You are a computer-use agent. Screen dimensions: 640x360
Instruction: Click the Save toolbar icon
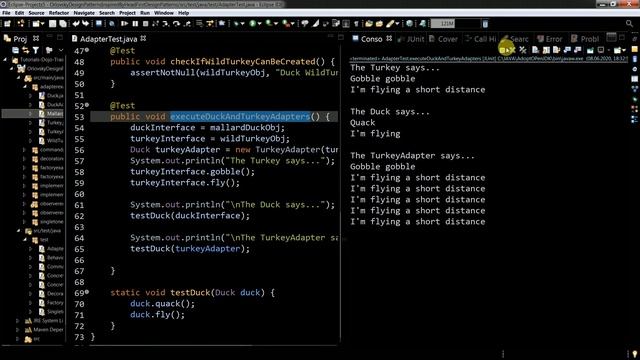53,24
